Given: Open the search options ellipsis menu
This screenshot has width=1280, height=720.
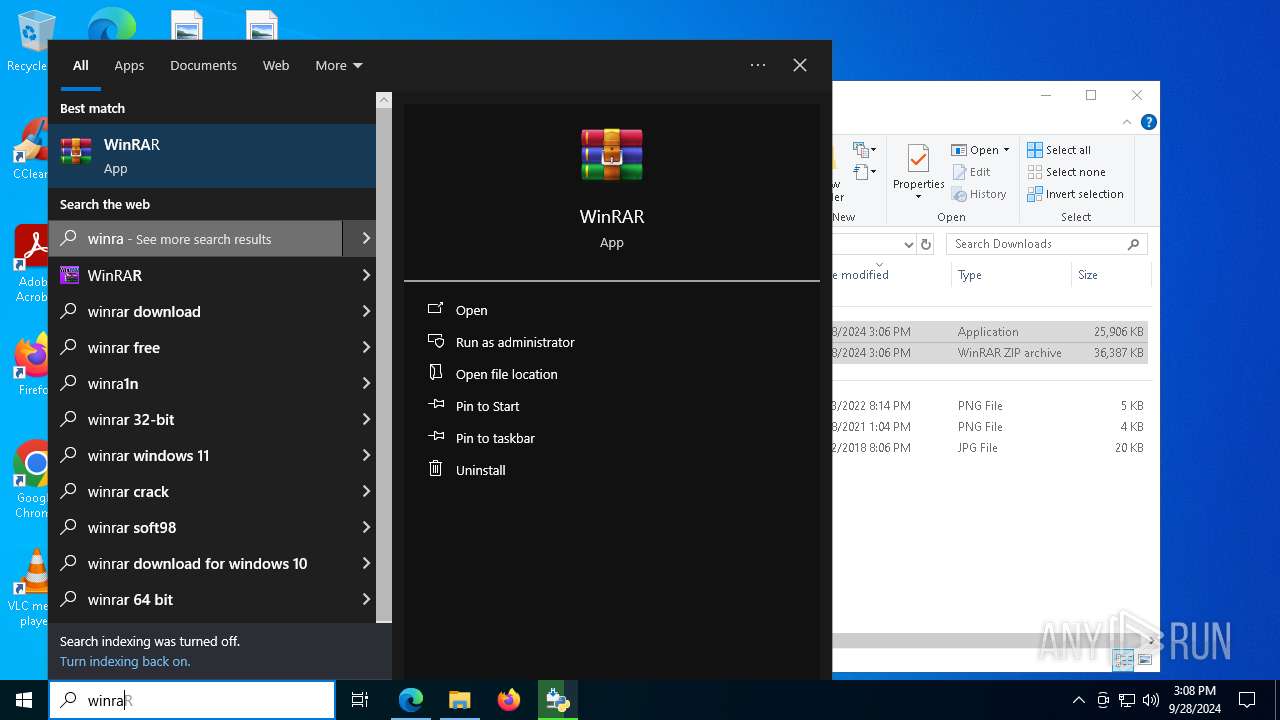Looking at the screenshot, I should [758, 65].
